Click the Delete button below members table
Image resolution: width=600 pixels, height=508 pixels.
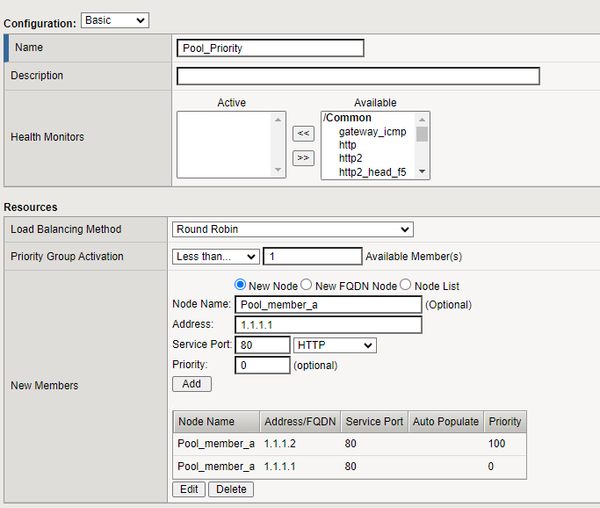[x=231, y=489]
